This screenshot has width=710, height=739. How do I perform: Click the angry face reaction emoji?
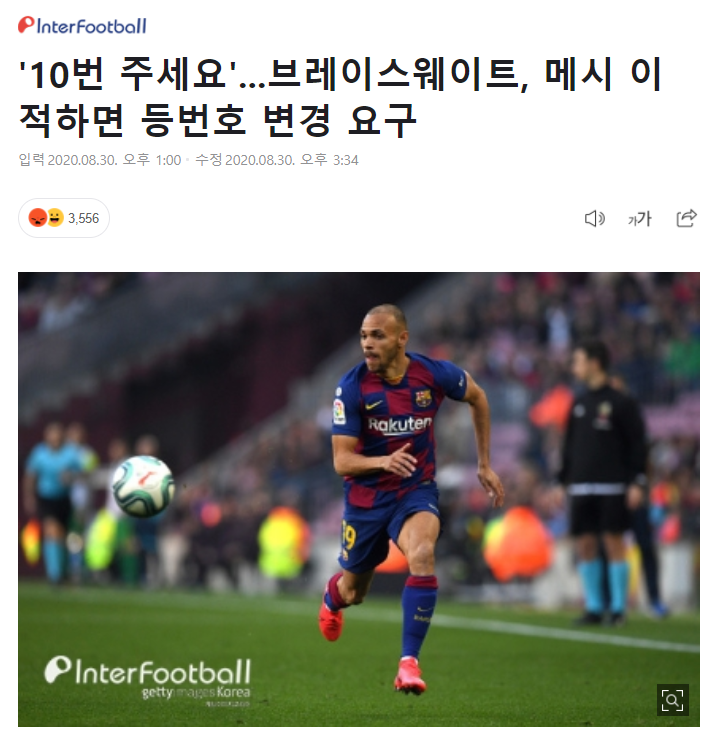(37, 218)
